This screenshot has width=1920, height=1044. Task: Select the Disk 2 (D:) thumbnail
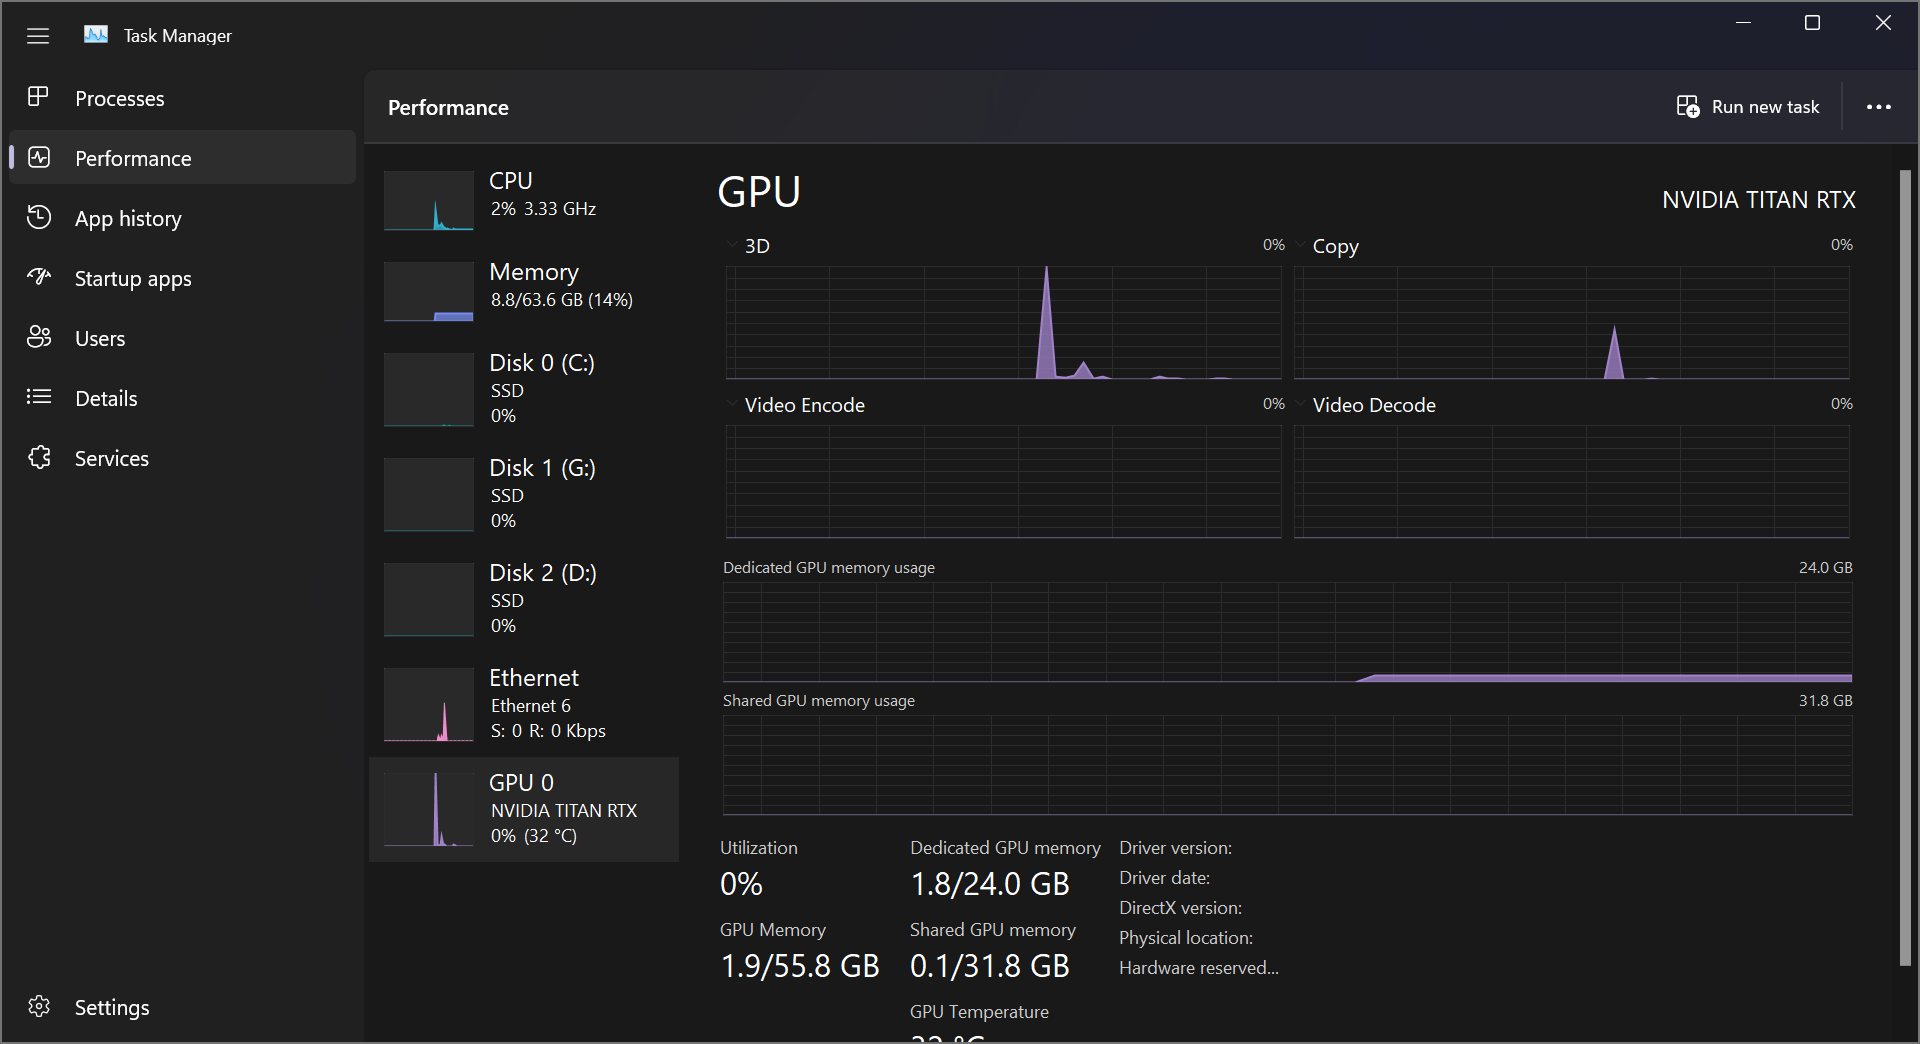pos(429,599)
